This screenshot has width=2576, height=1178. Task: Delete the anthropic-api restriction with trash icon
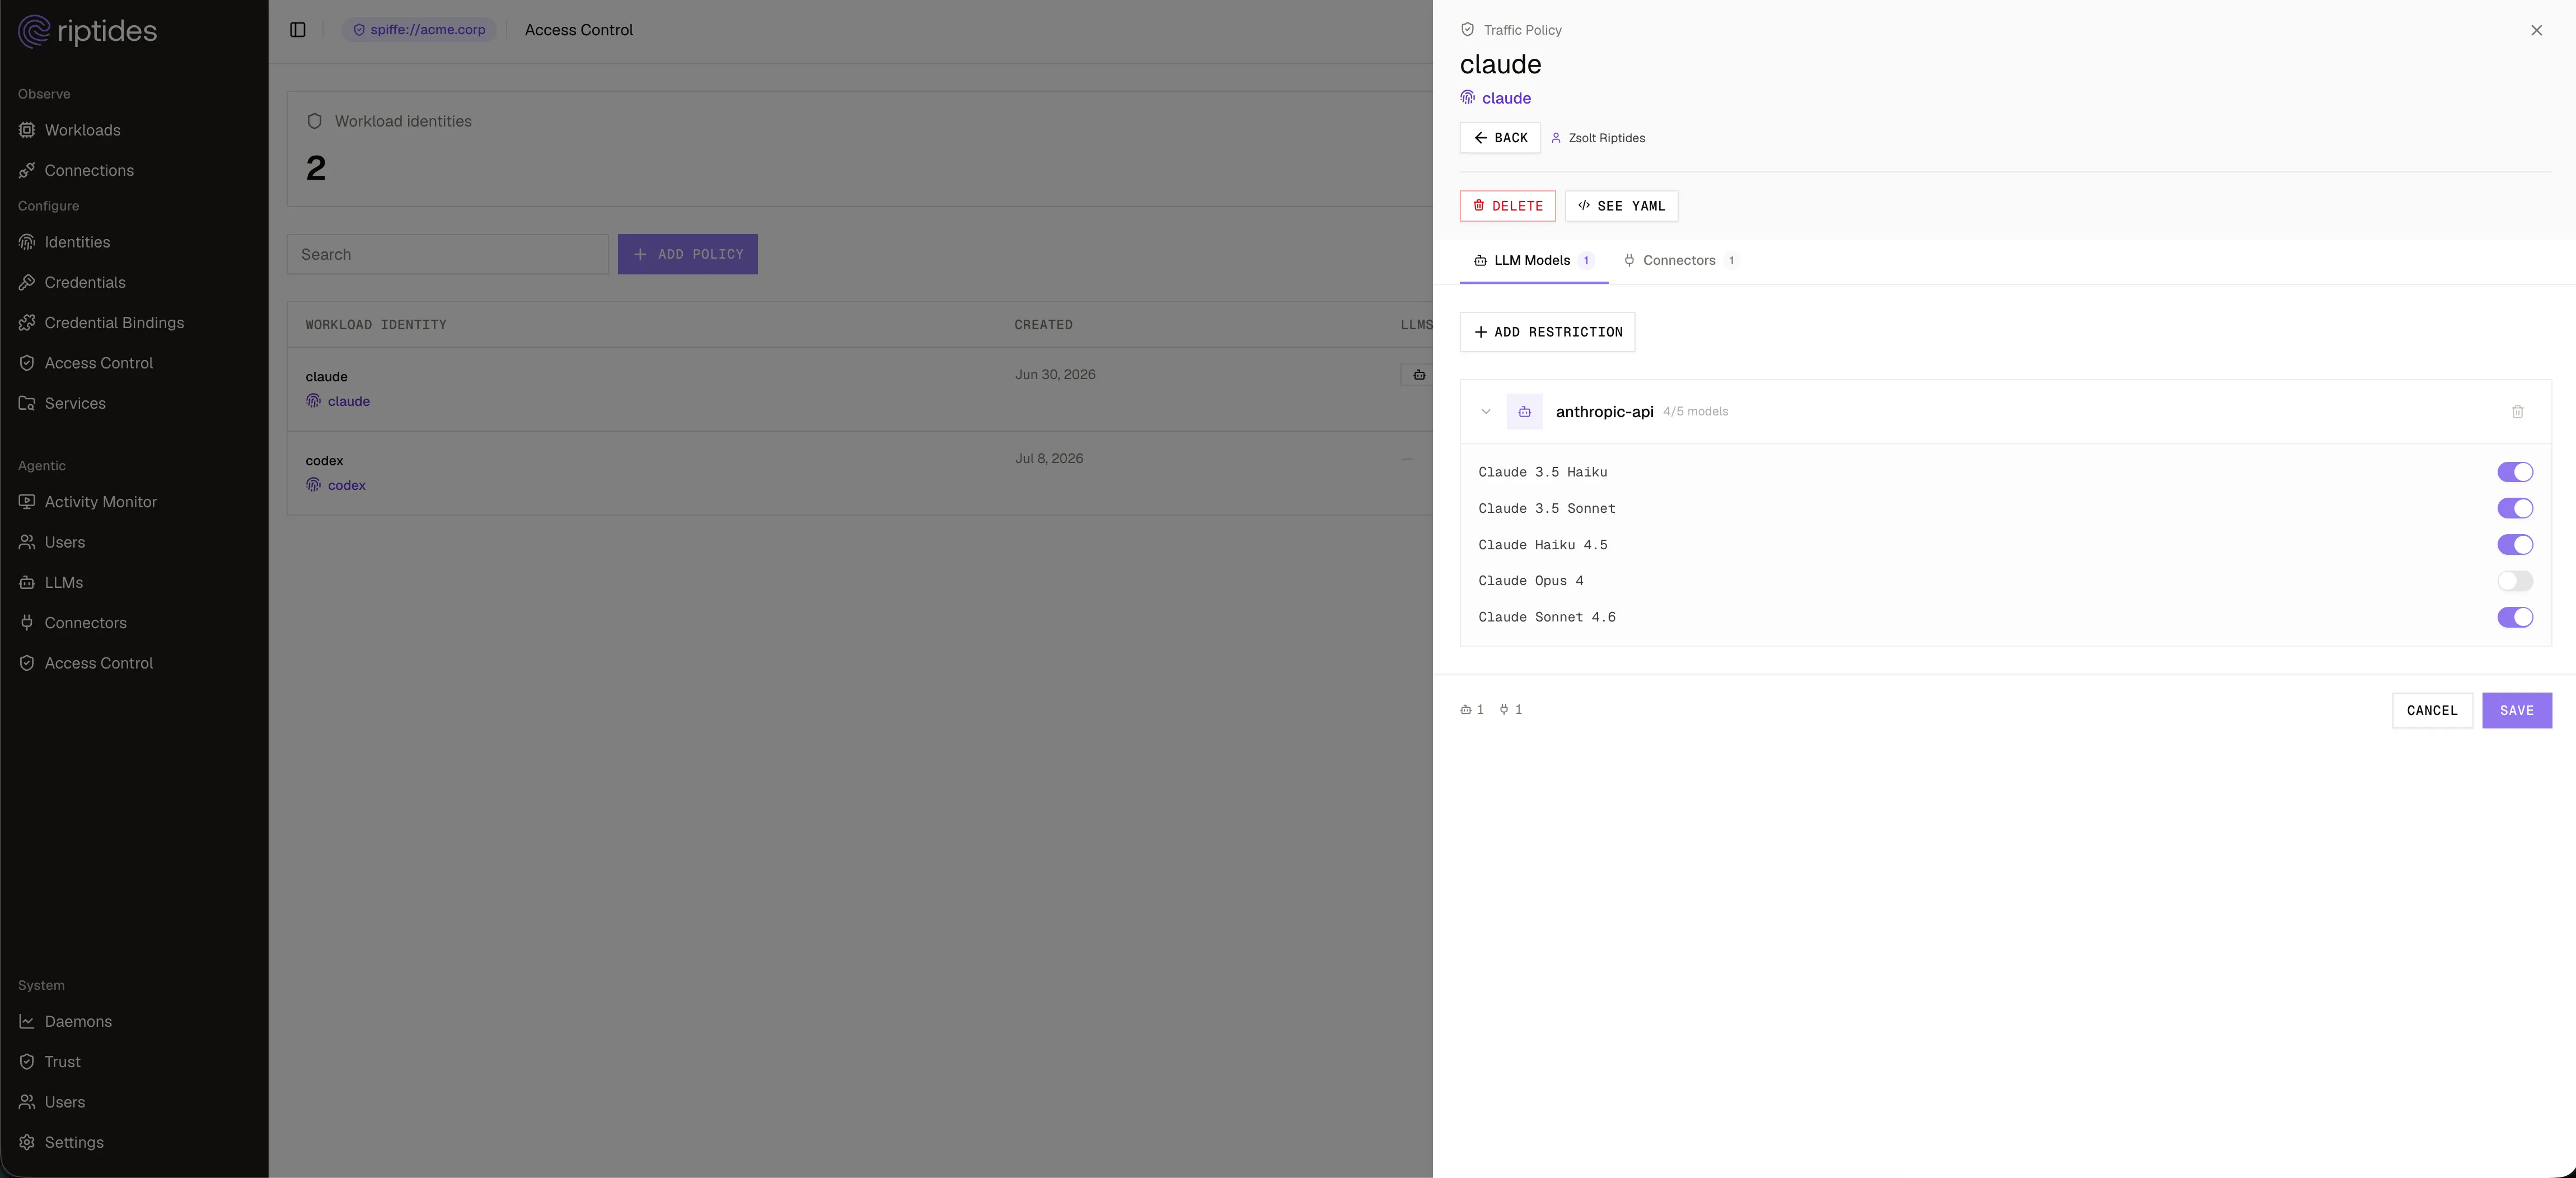[2517, 411]
